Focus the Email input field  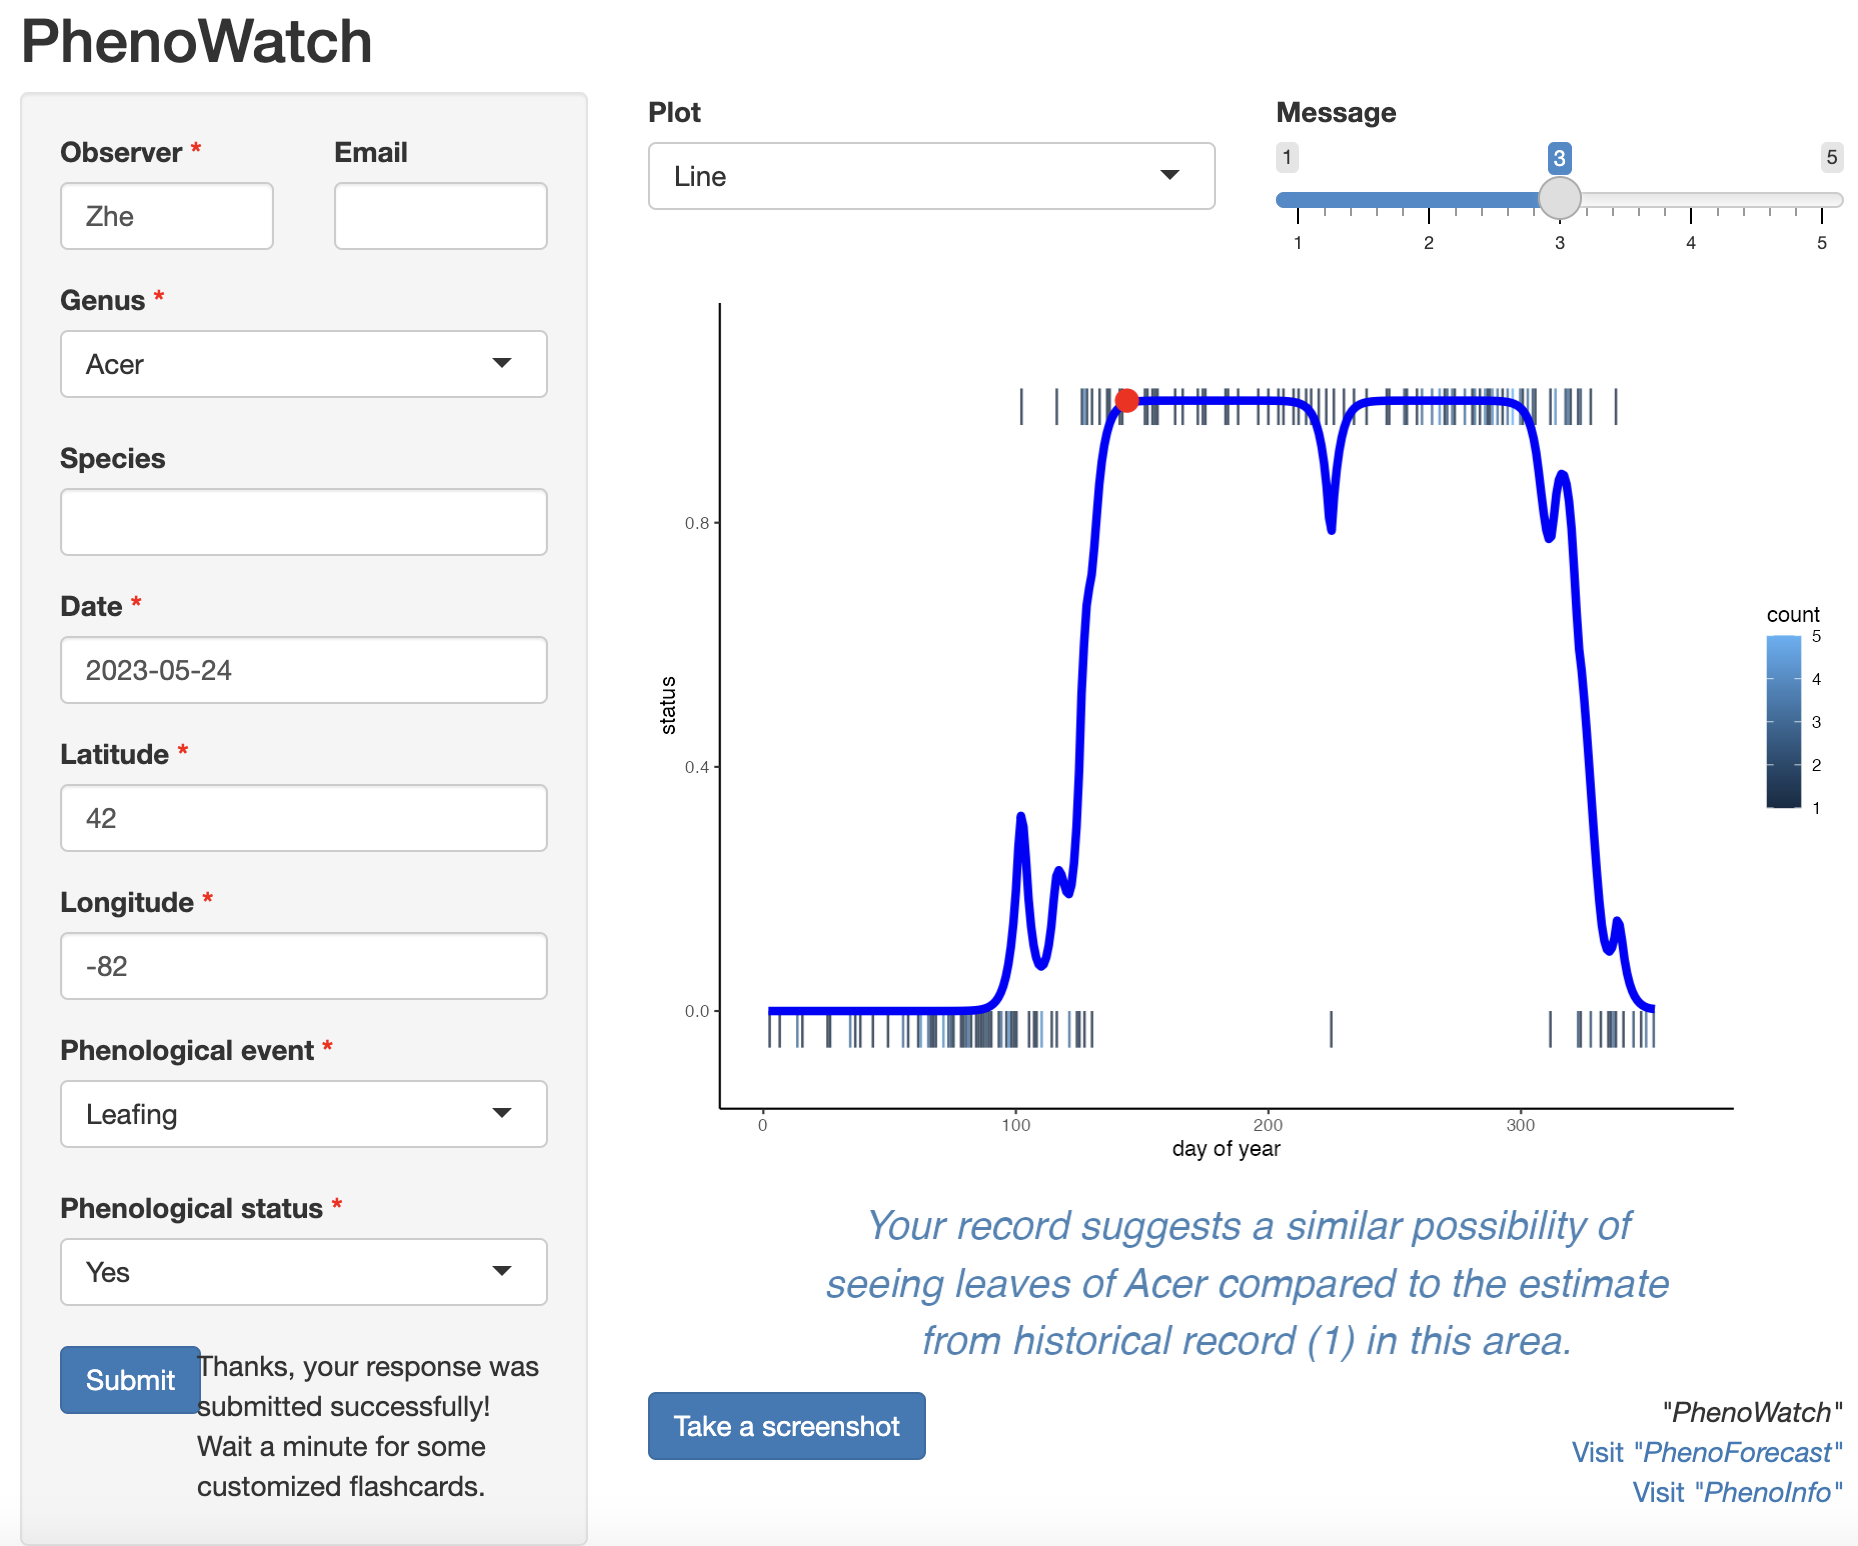click(x=441, y=216)
